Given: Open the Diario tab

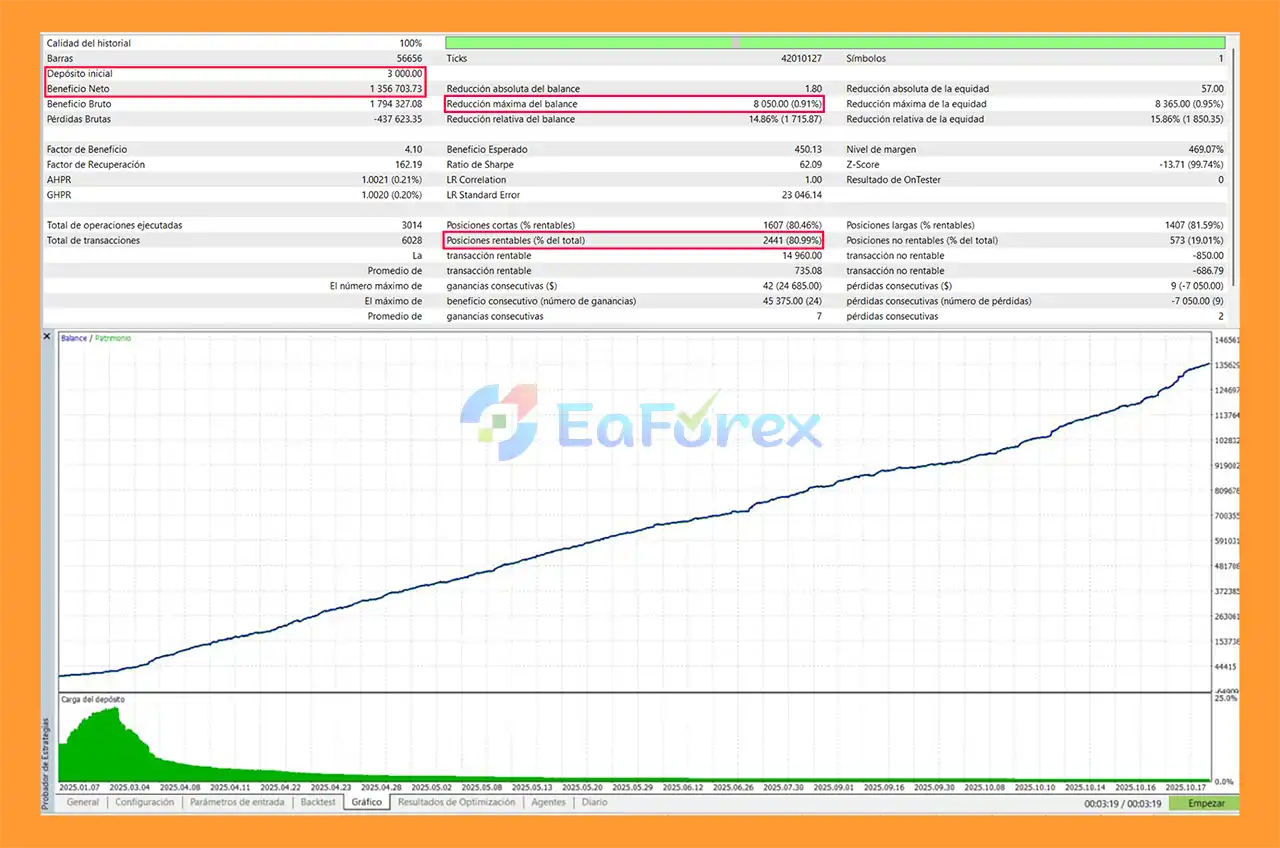Looking at the screenshot, I should 594,802.
